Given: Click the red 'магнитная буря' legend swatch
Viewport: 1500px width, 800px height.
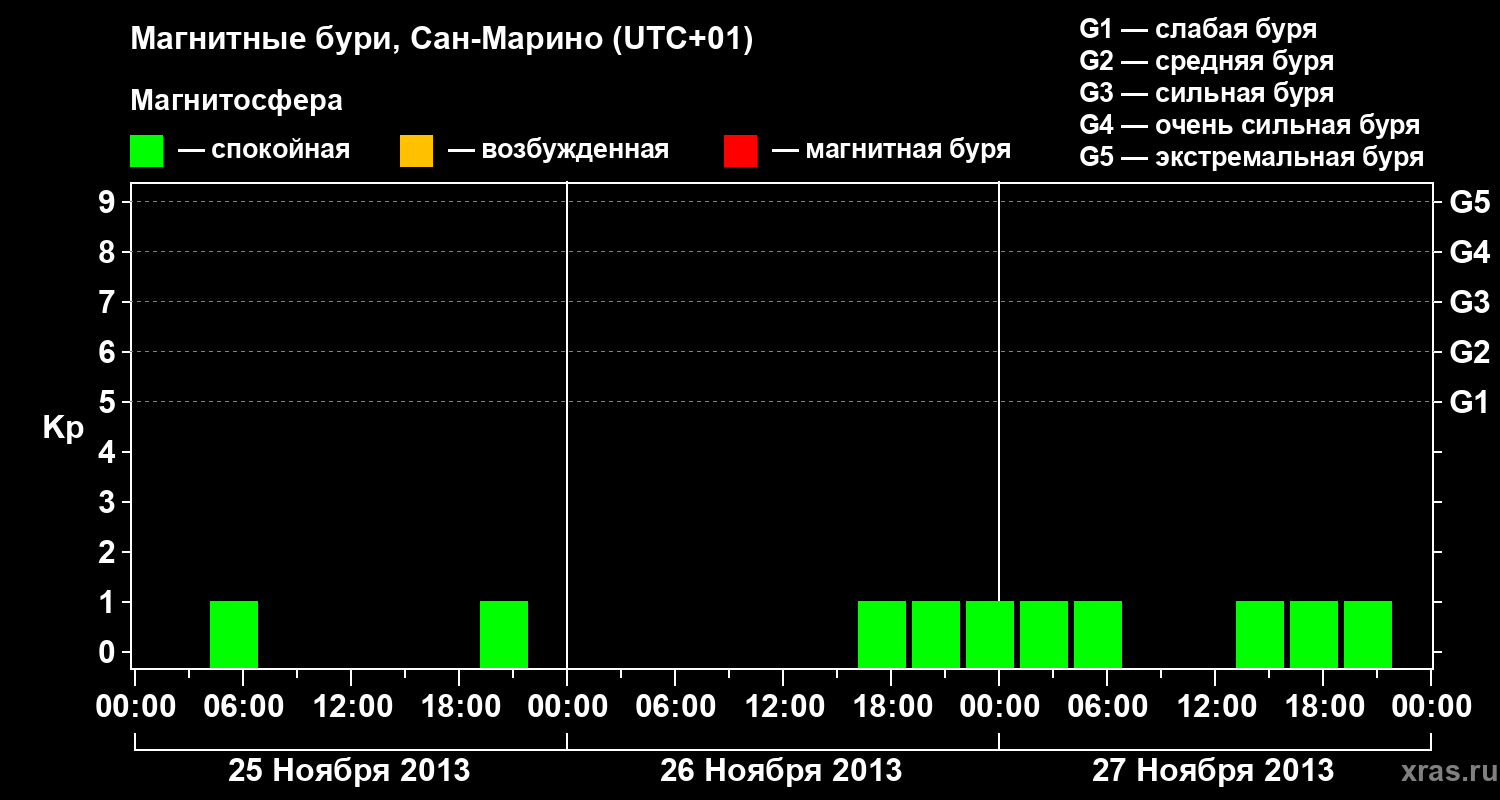Looking at the screenshot, I should click(740, 151).
